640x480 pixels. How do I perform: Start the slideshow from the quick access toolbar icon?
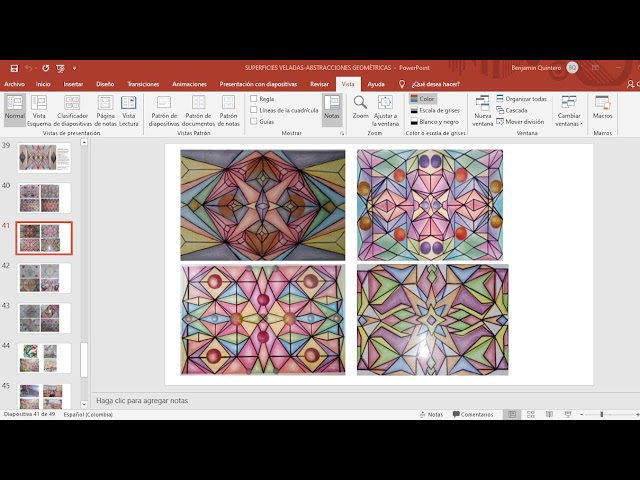[60, 68]
